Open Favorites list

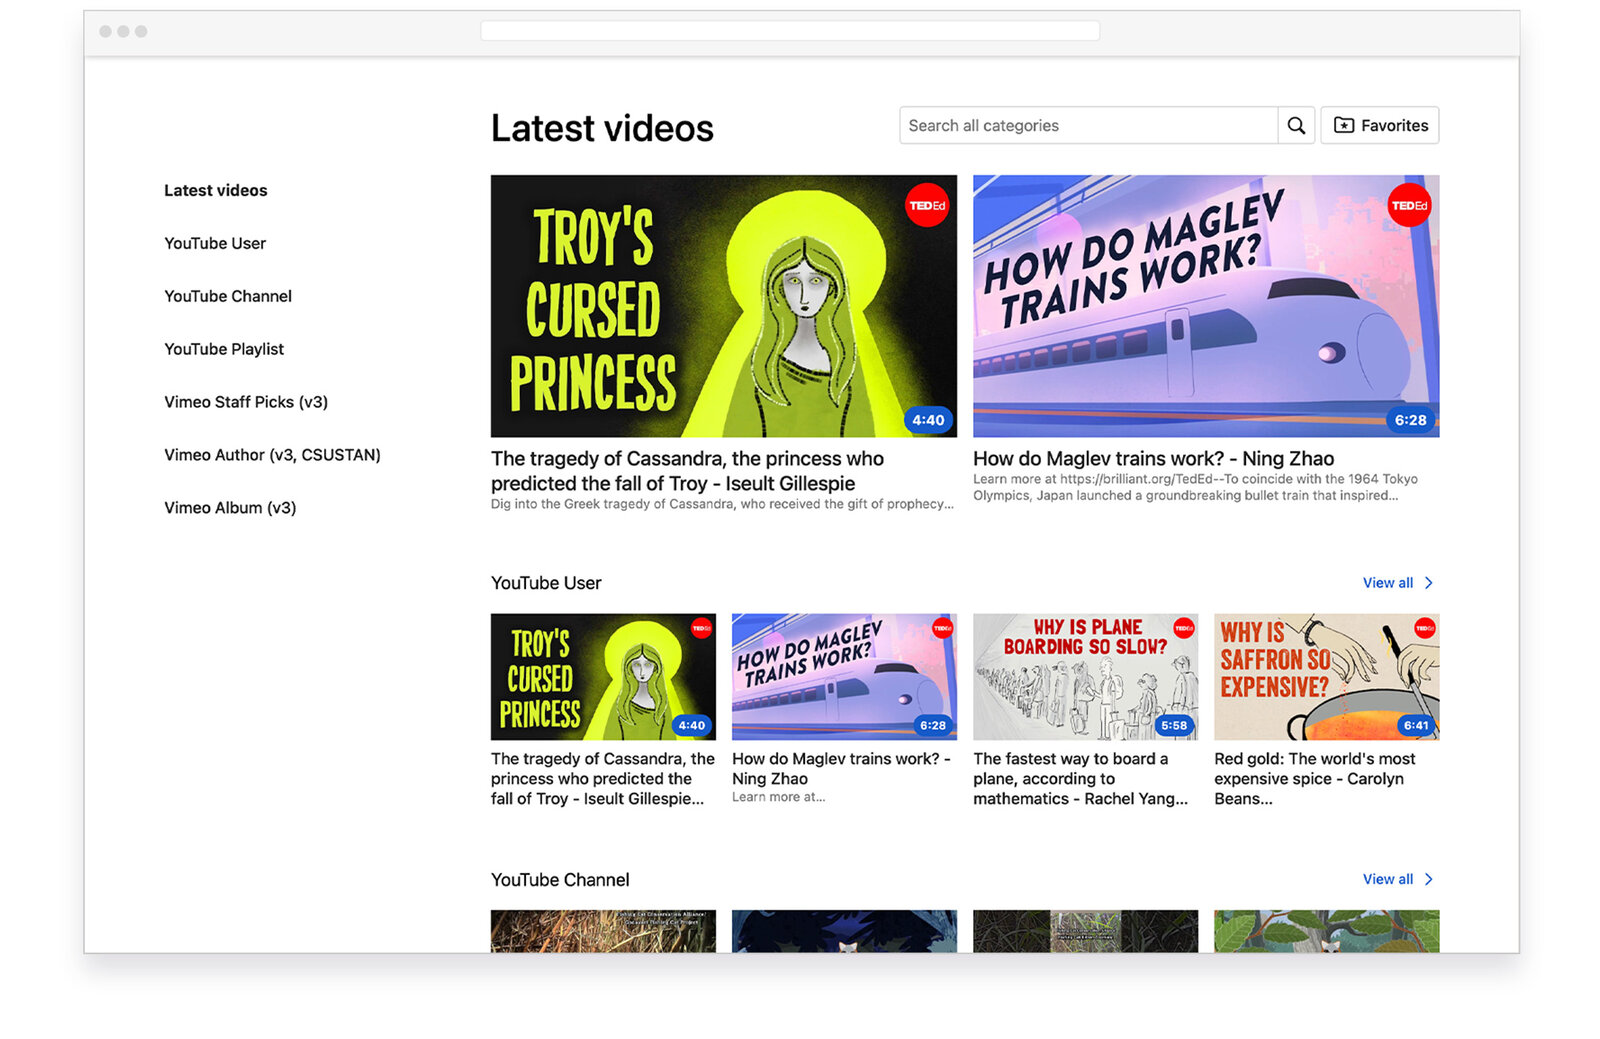(1380, 125)
